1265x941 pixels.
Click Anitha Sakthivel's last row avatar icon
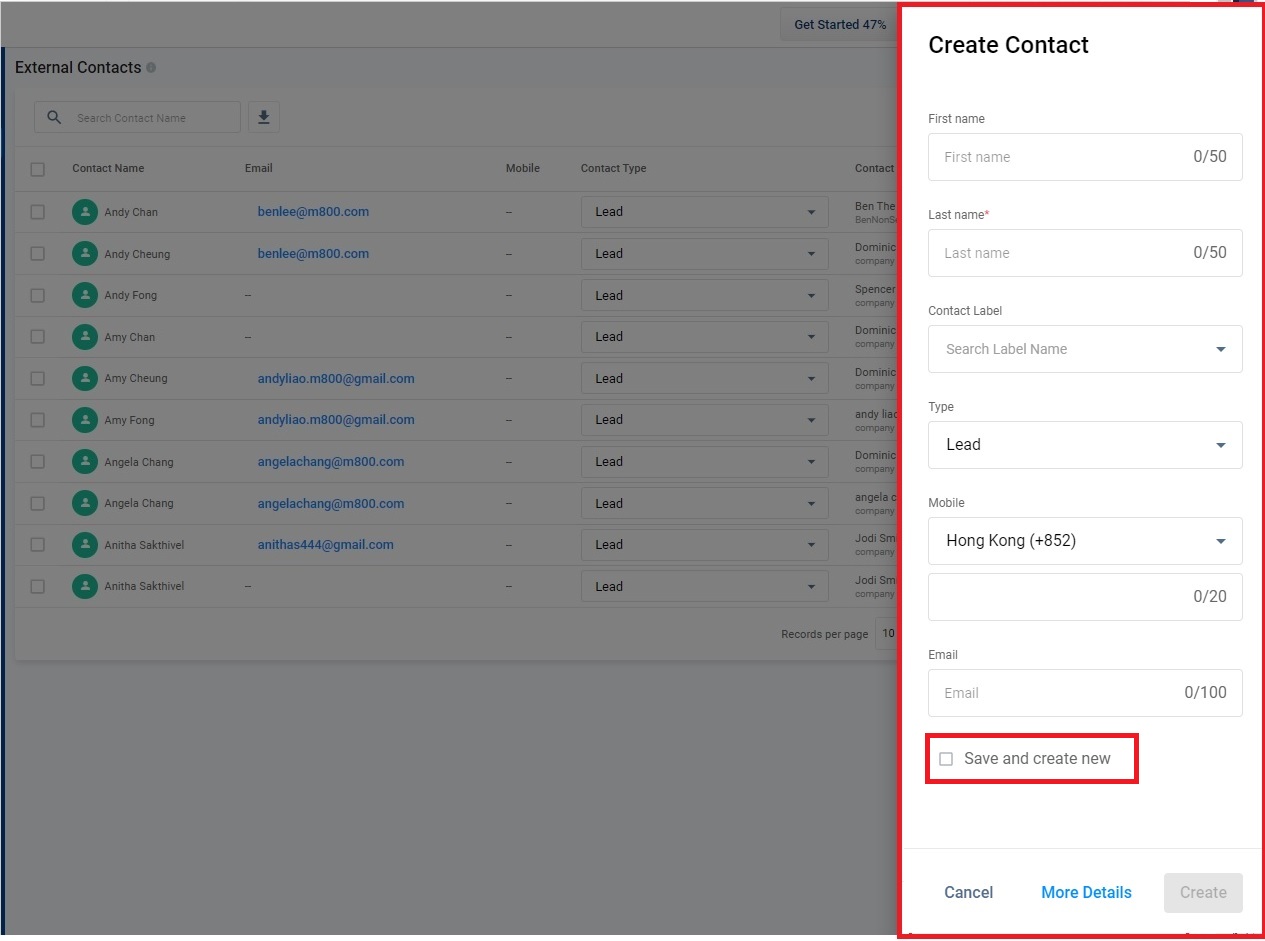pos(85,586)
